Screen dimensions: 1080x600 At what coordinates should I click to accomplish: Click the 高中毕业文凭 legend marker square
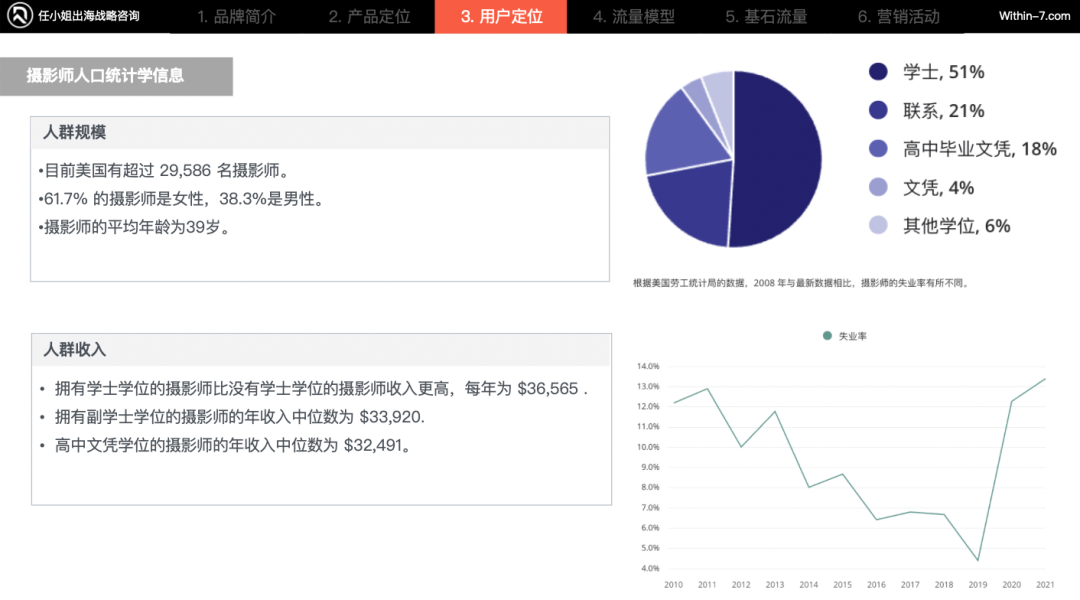click(877, 148)
